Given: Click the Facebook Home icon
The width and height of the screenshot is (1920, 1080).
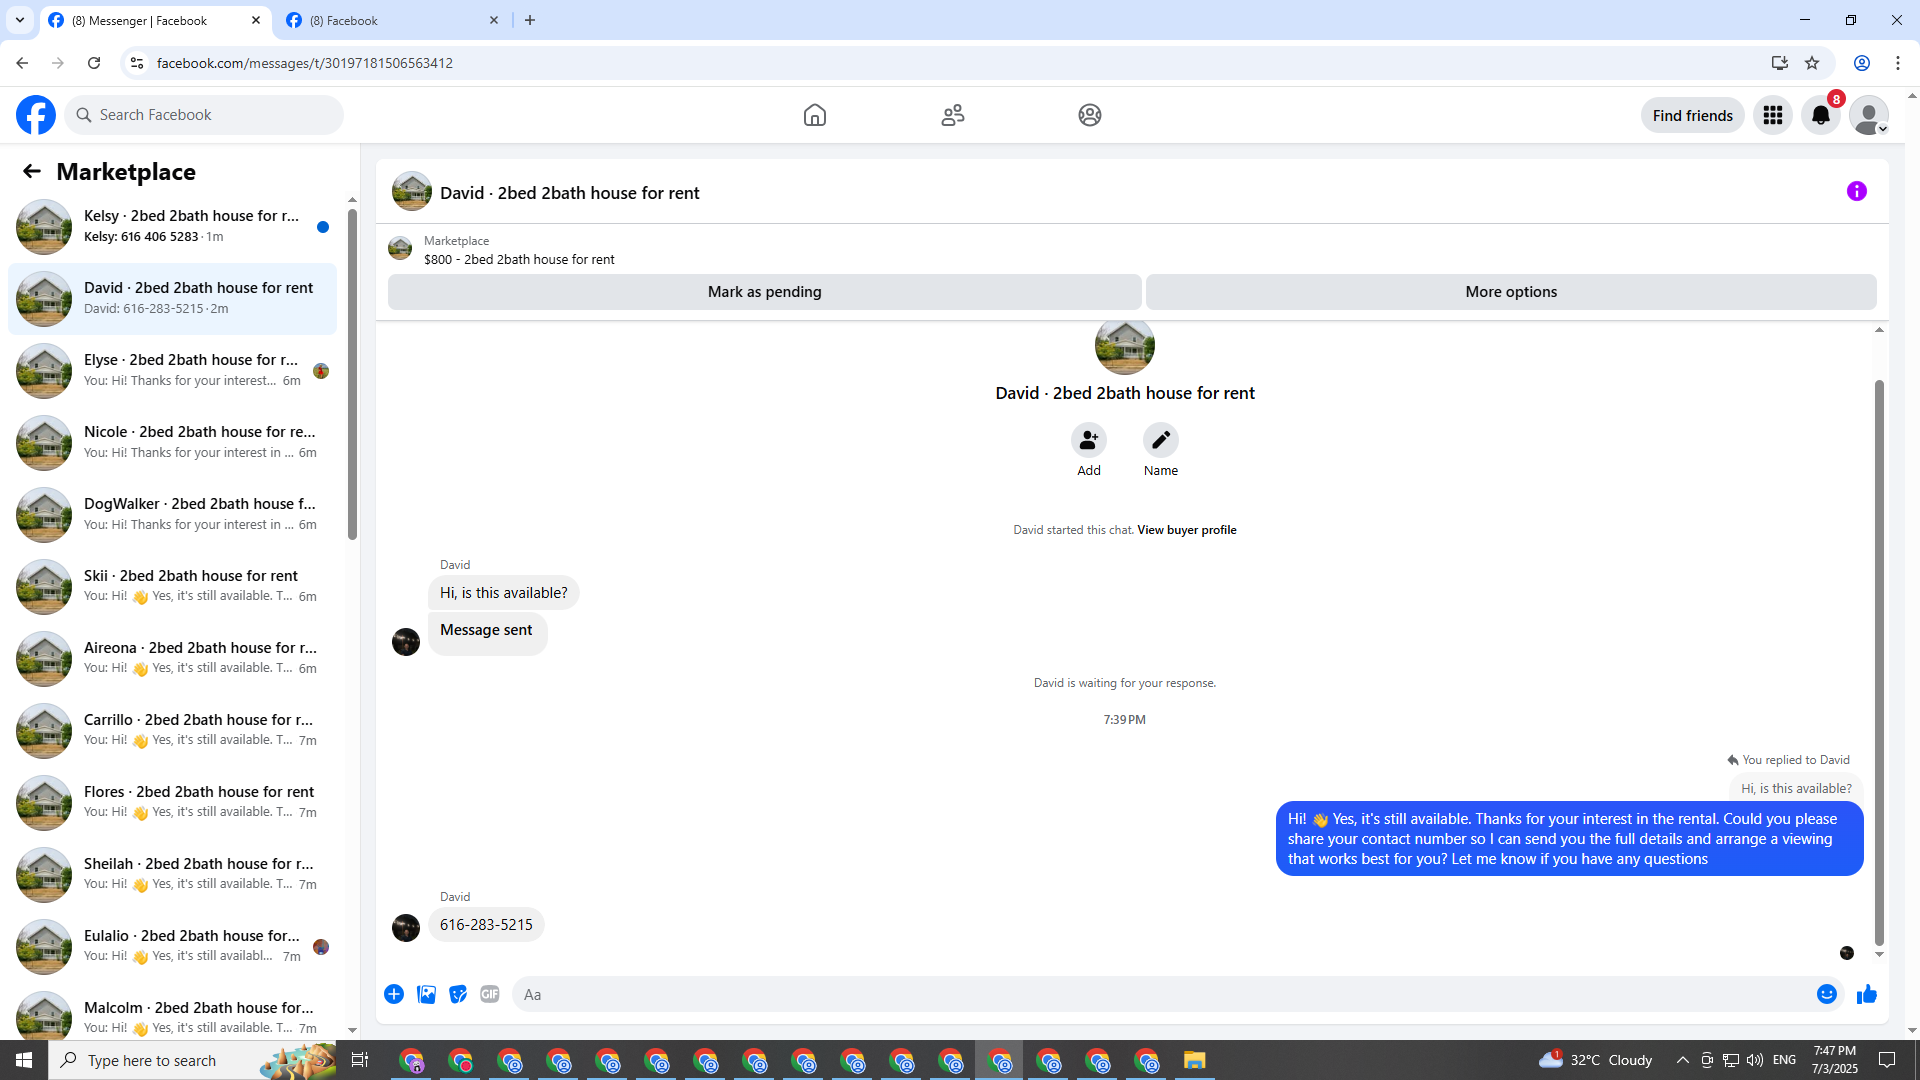Looking at the screenshot, I should click(x=814, y=115).
